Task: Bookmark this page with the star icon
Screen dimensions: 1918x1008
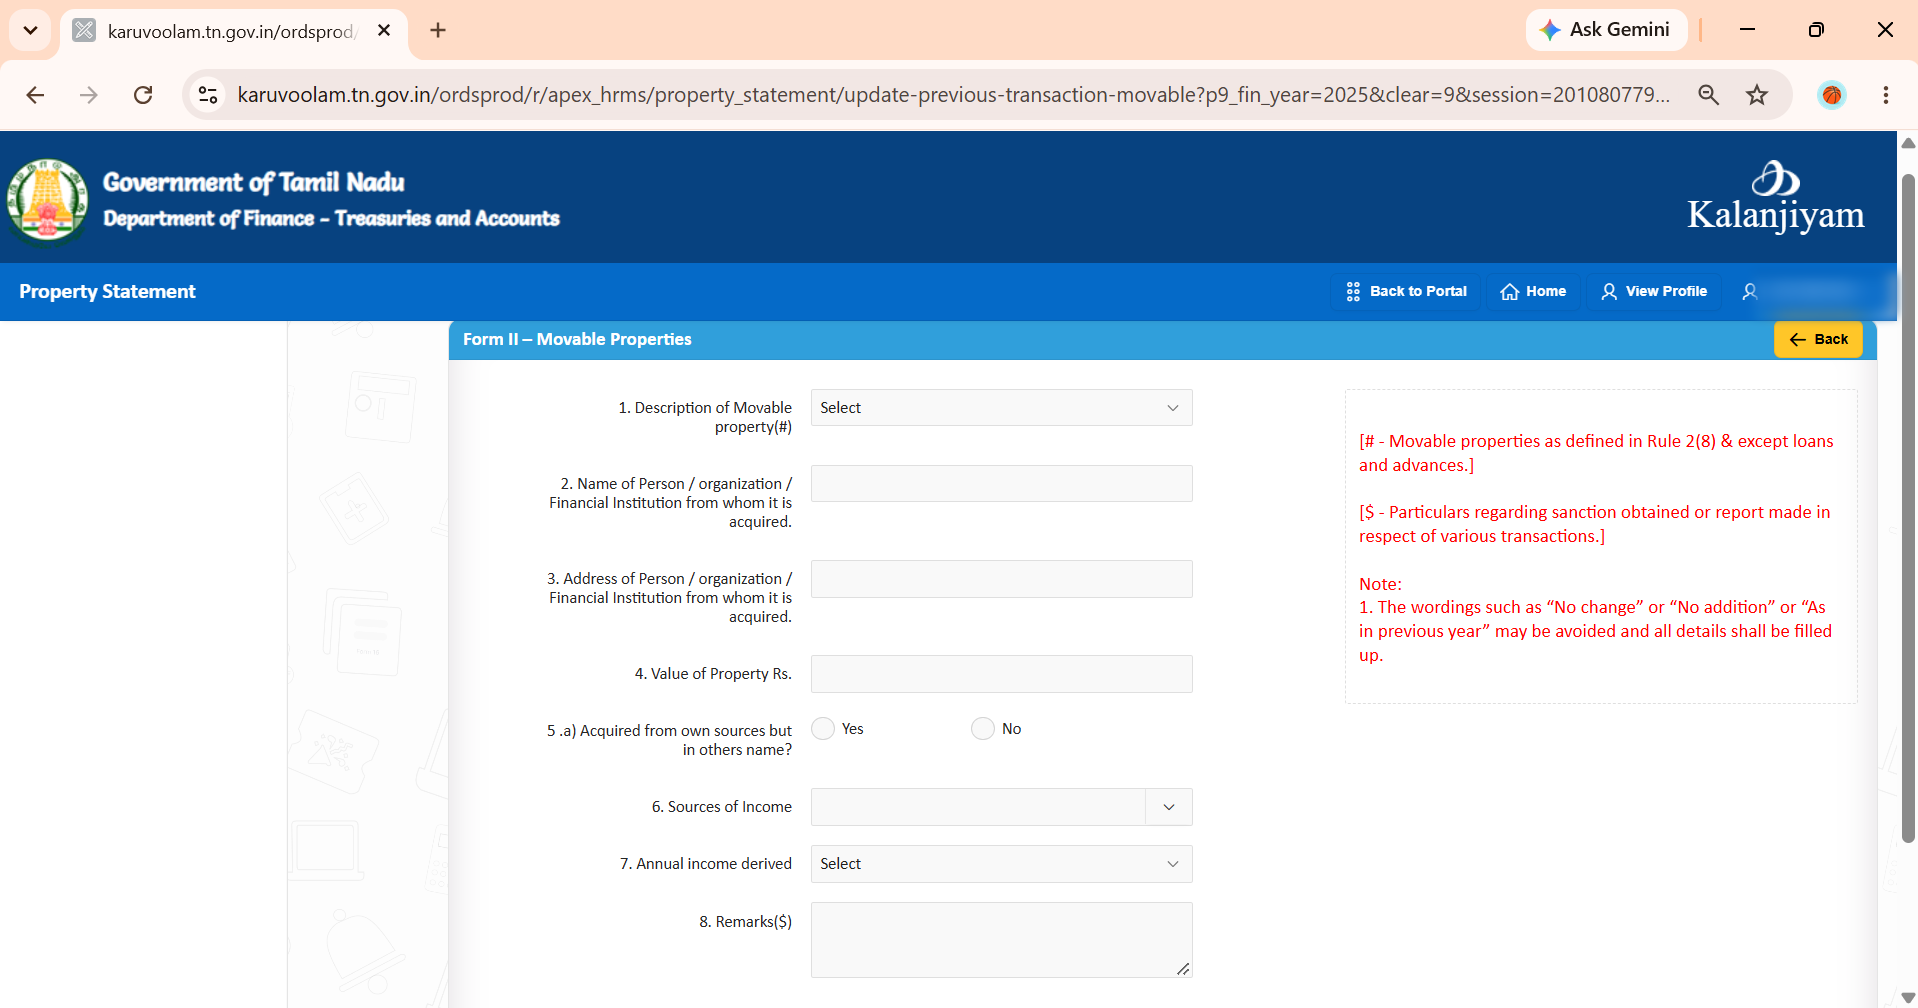Action: pyautogui.click(x=1757, y=95)
